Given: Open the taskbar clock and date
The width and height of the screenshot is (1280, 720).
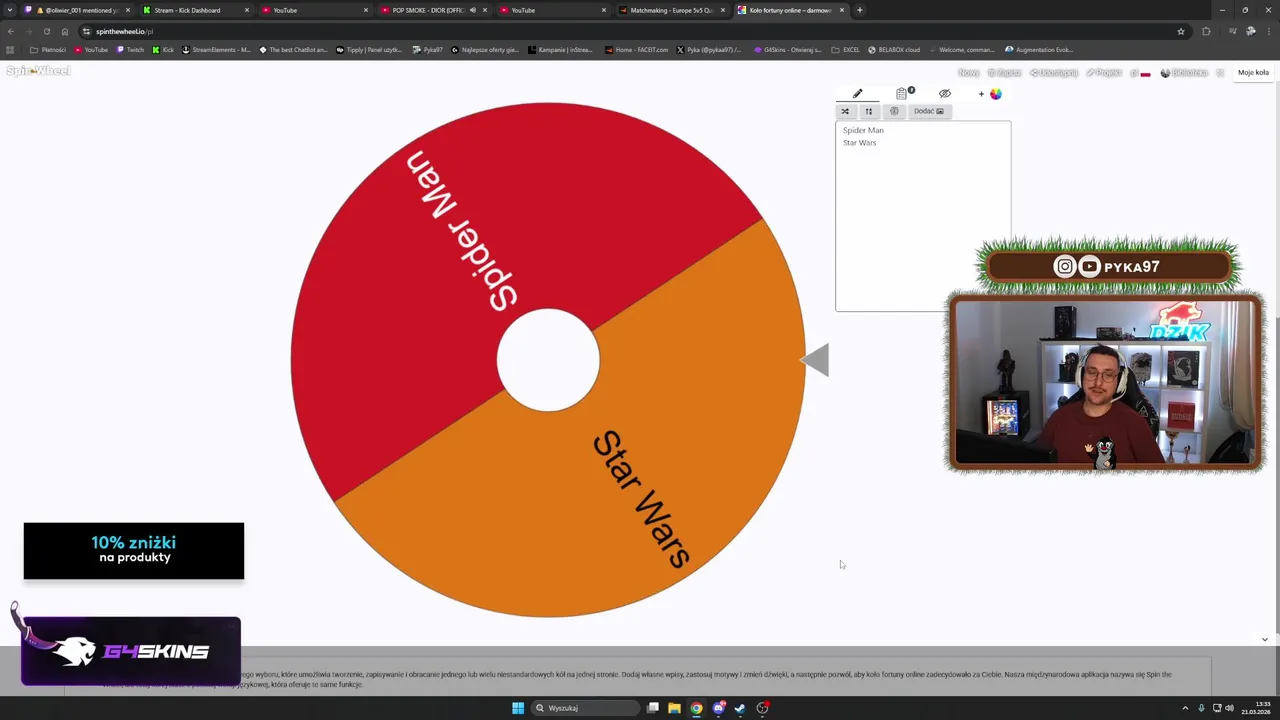Looking at the screenshot, I should click(x=1255, y=708).
